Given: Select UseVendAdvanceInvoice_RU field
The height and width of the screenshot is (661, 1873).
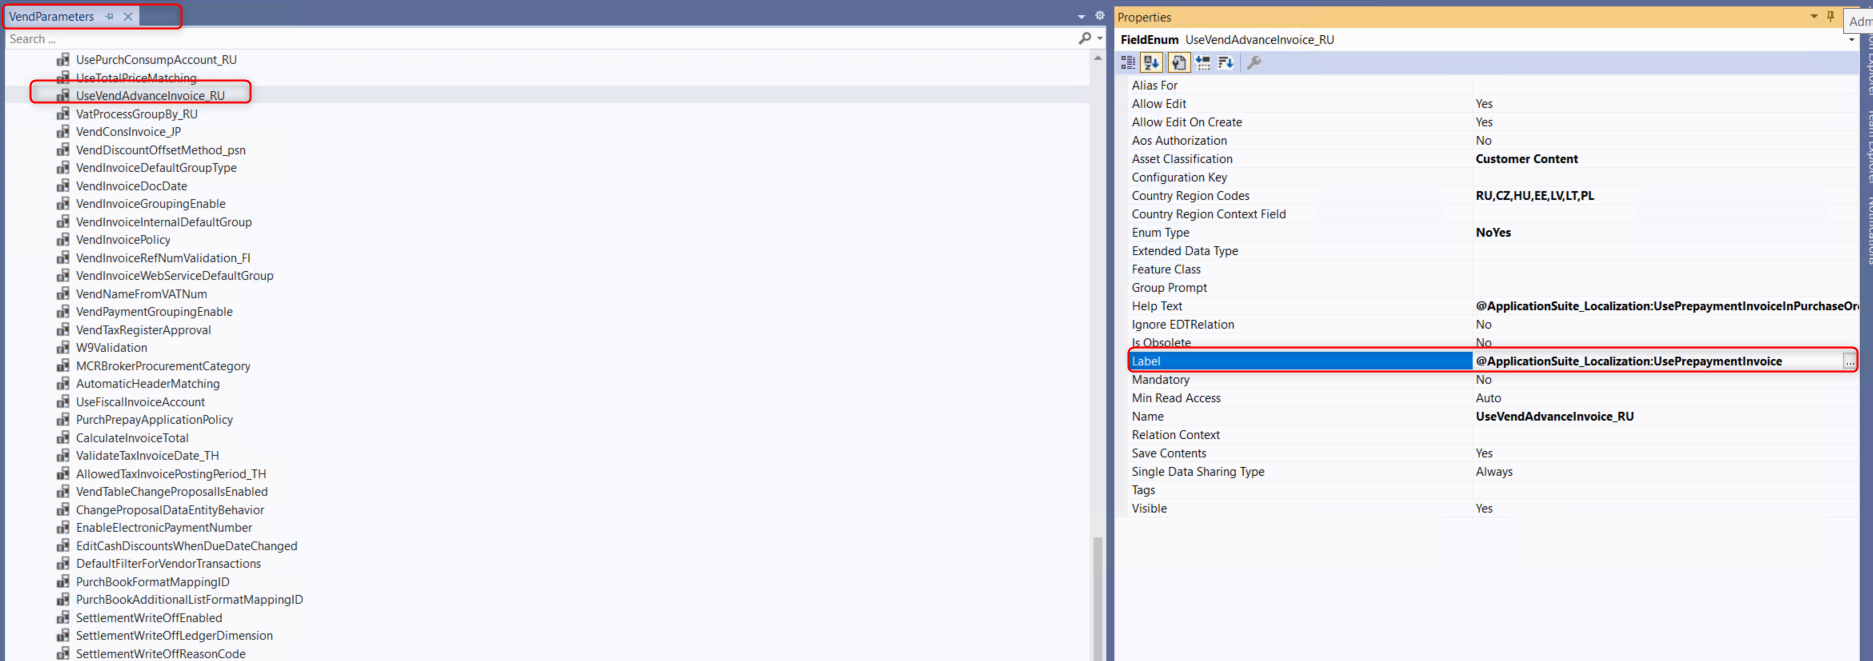Looking at the screenshot, I should coord(150,96).
